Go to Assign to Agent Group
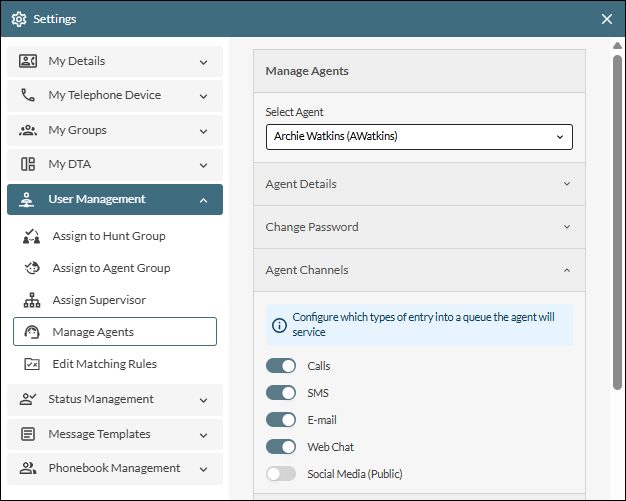Screen dimensions: 626x501 click(x=111, y=268)
